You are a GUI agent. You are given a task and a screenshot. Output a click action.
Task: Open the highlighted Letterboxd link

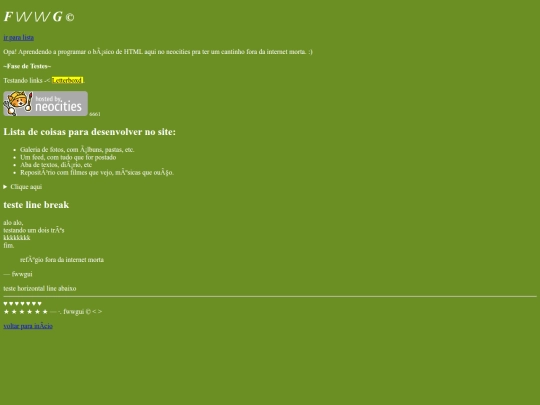pos(68,80)
